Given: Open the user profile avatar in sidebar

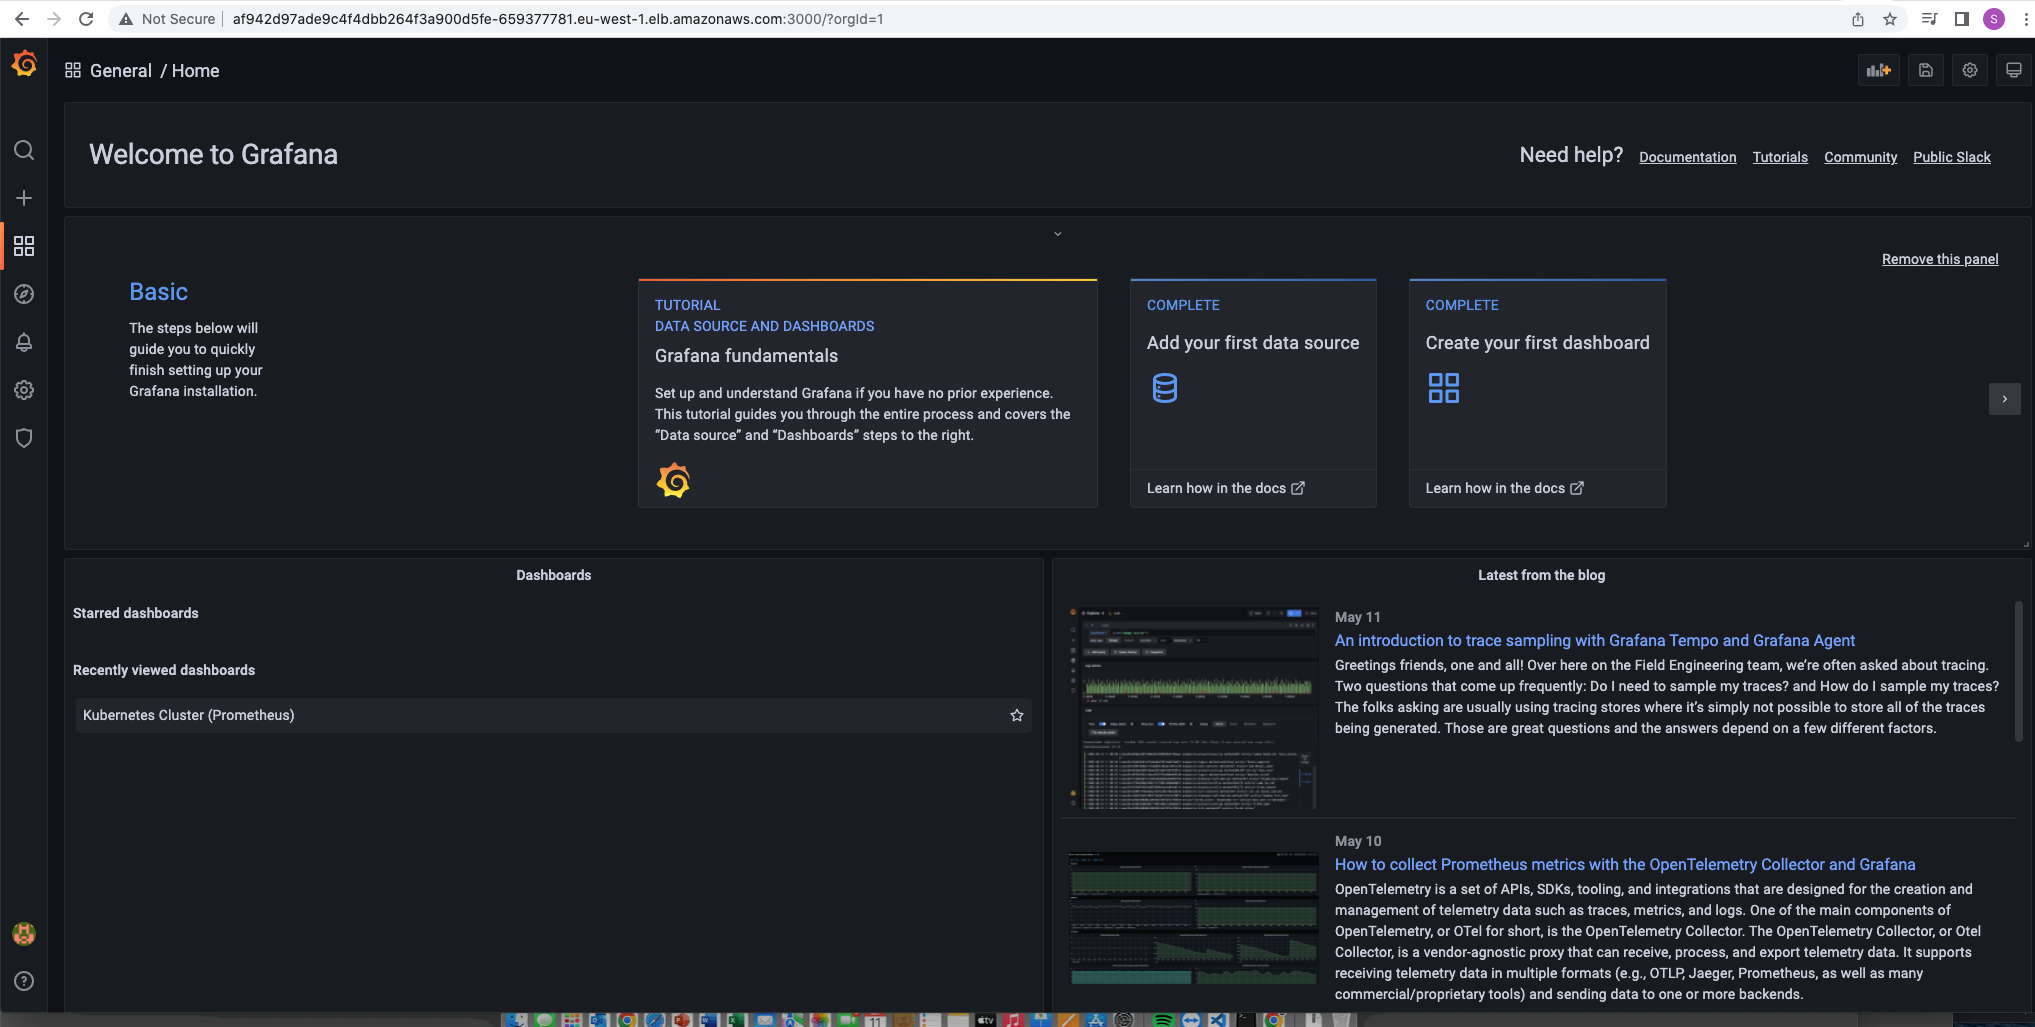Looking at the screenshot, I should [24, 934].
